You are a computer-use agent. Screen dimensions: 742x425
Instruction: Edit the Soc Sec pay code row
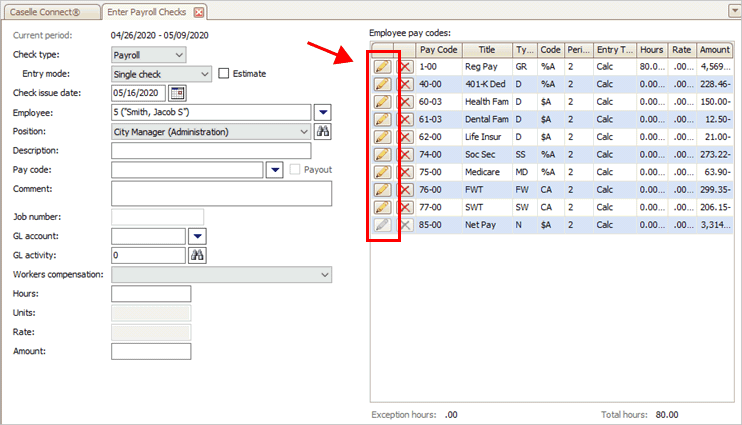click(x=382, y=154)
